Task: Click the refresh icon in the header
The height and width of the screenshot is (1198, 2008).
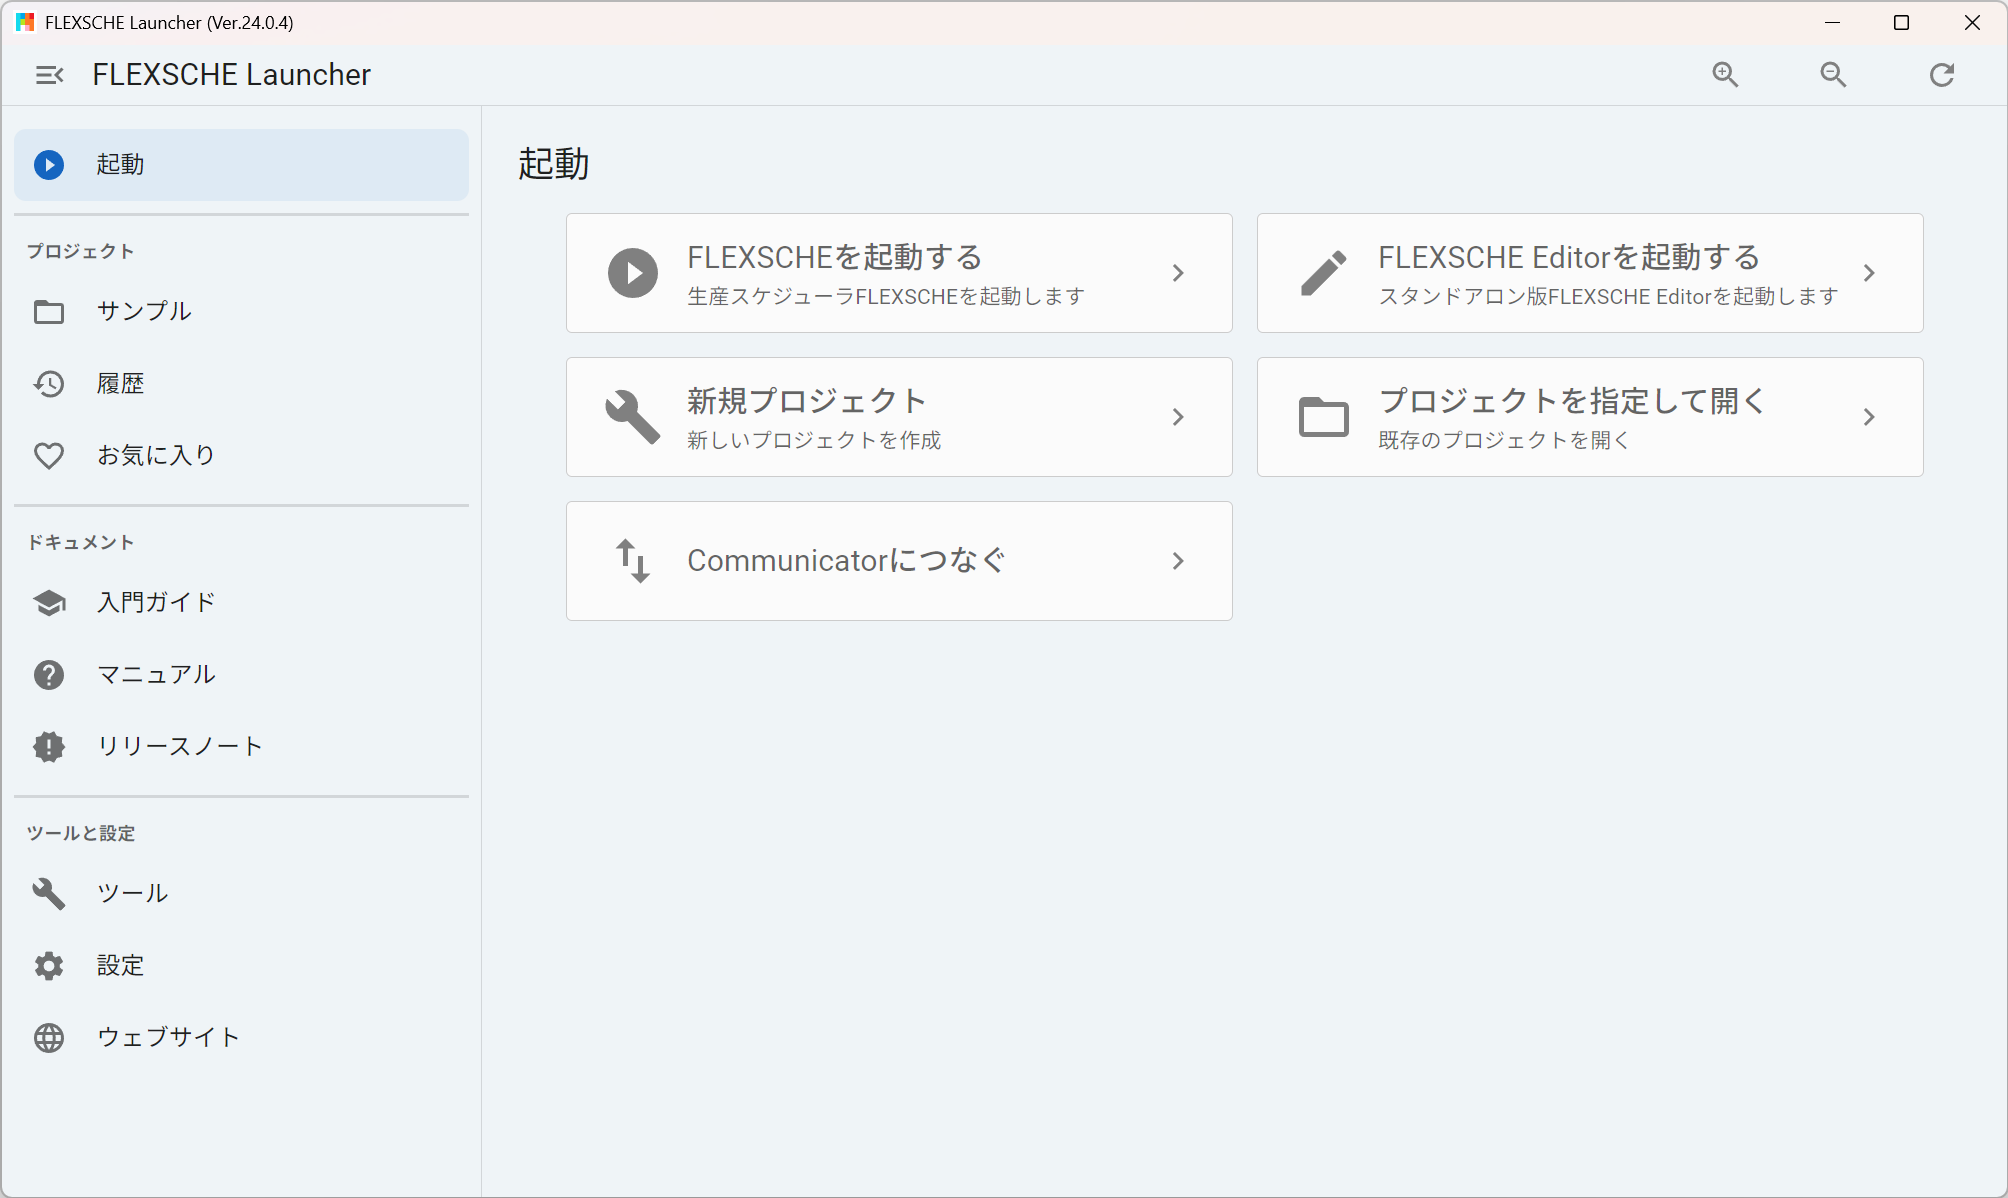Action: point(1941,75)
